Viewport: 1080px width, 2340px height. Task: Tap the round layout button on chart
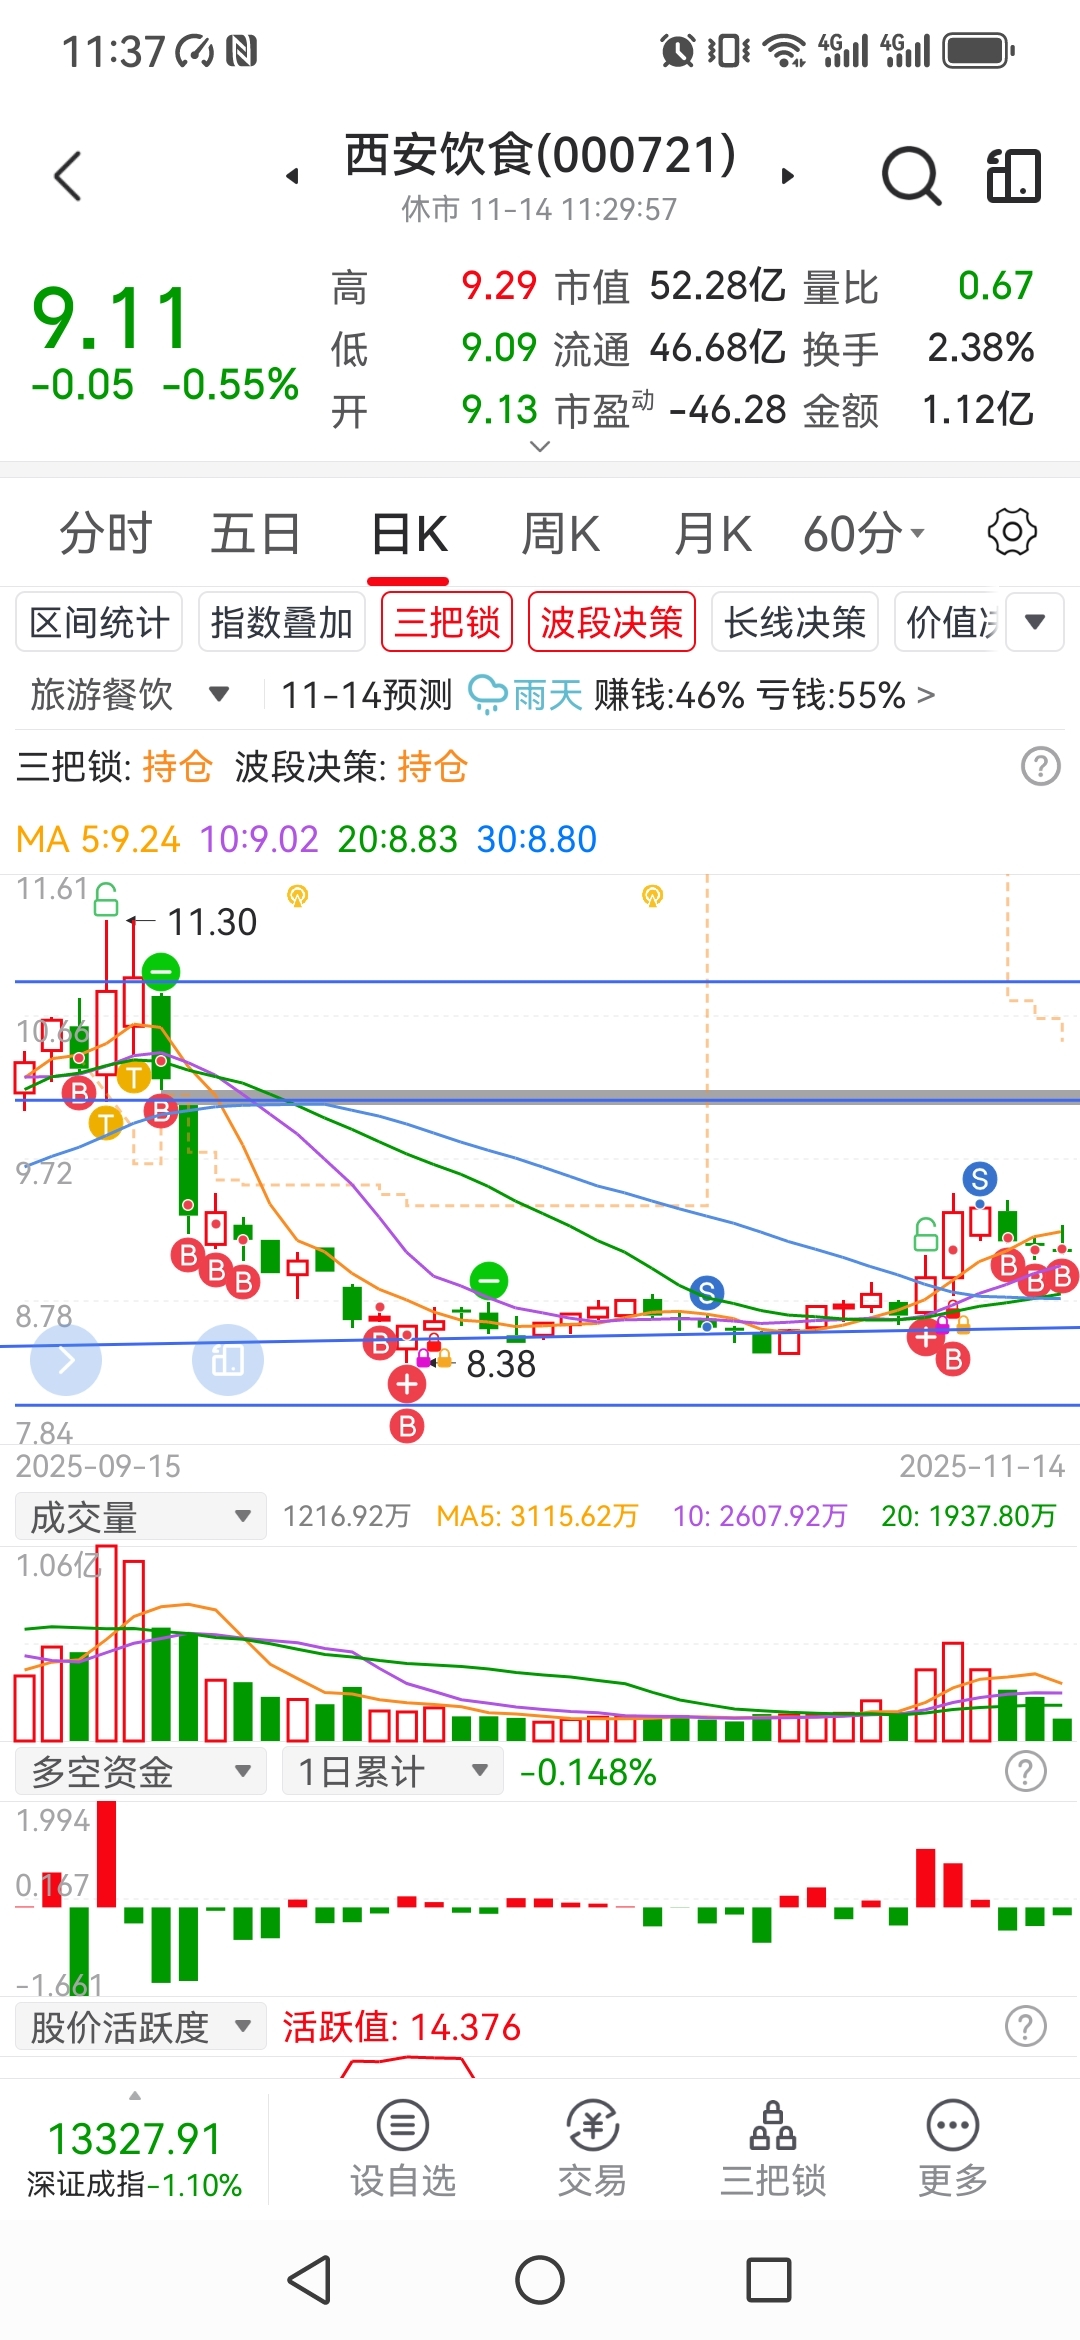click(x=227, y=1360)
